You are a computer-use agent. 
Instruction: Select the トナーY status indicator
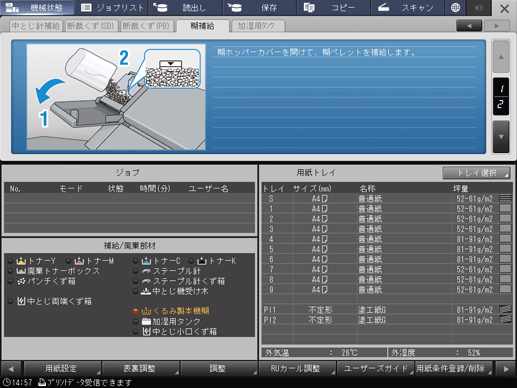click(10, 261)
